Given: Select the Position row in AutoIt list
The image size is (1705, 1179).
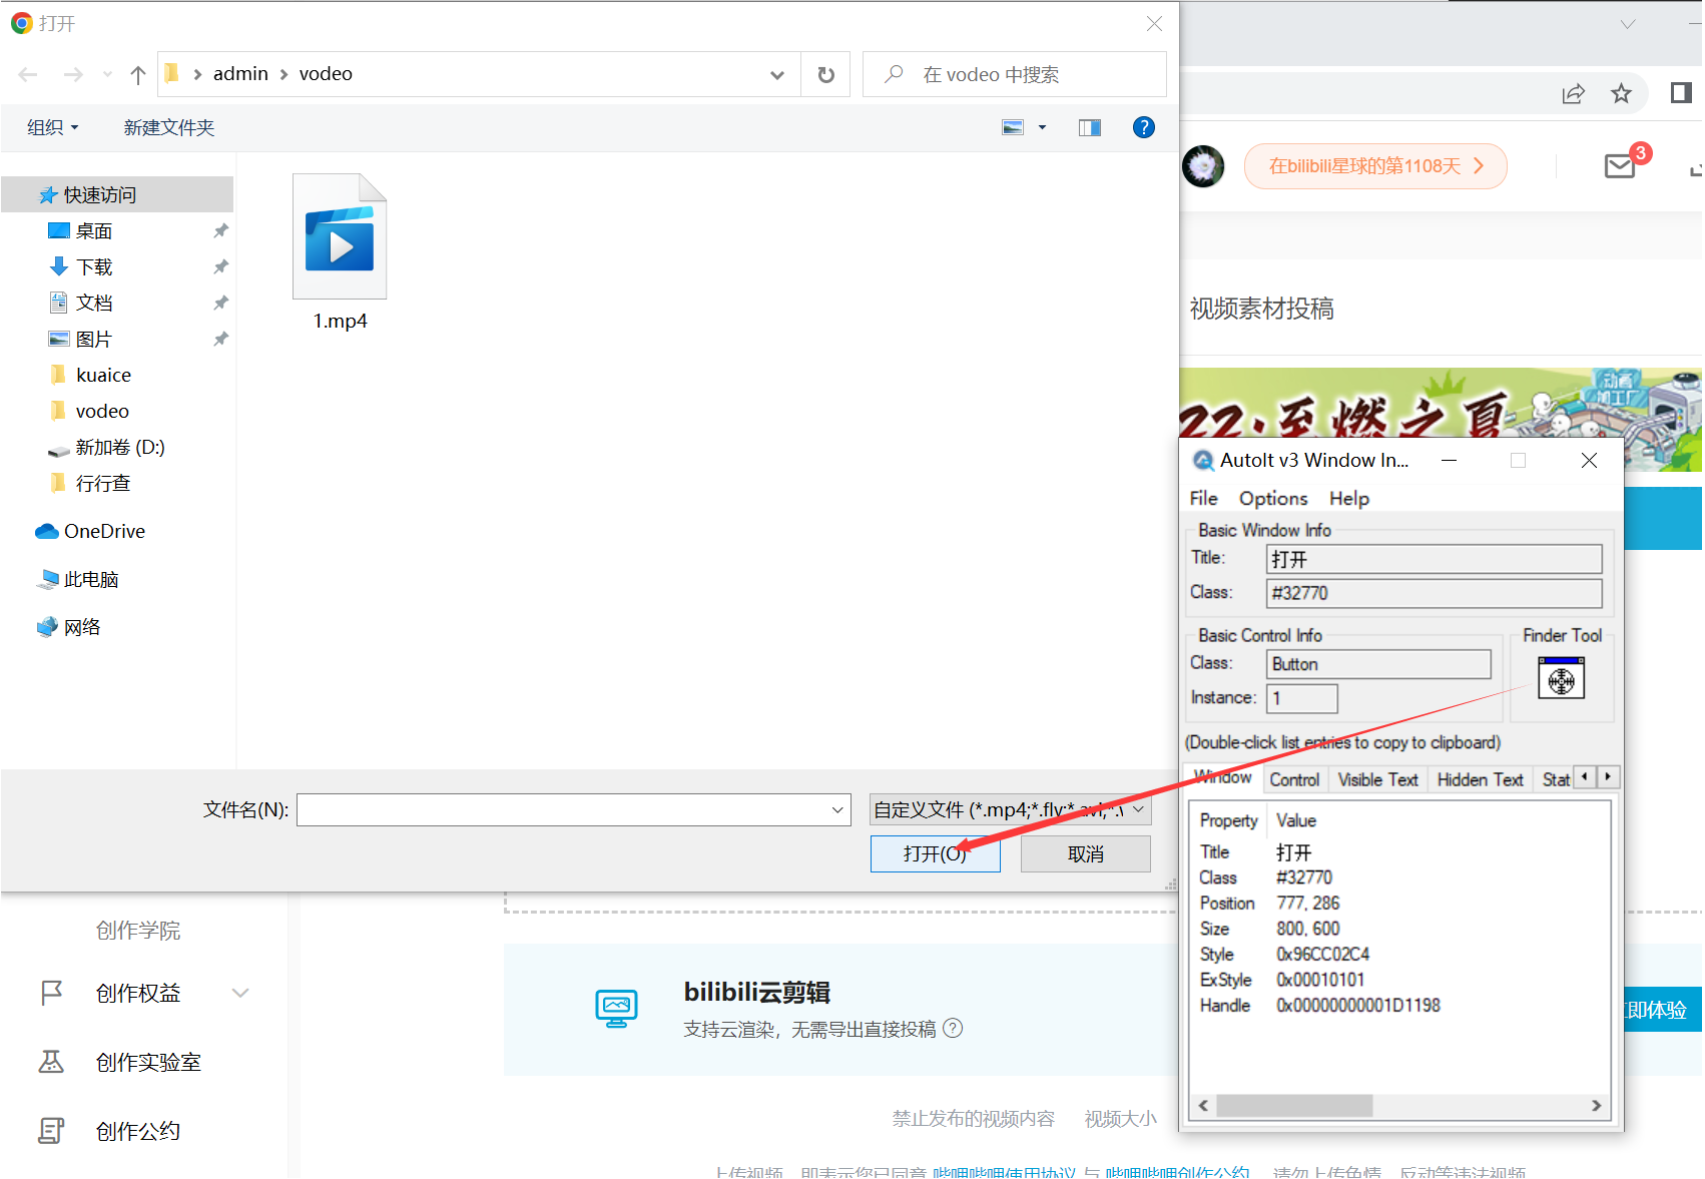Looking at the screenshot, I should pos(1270,903).
